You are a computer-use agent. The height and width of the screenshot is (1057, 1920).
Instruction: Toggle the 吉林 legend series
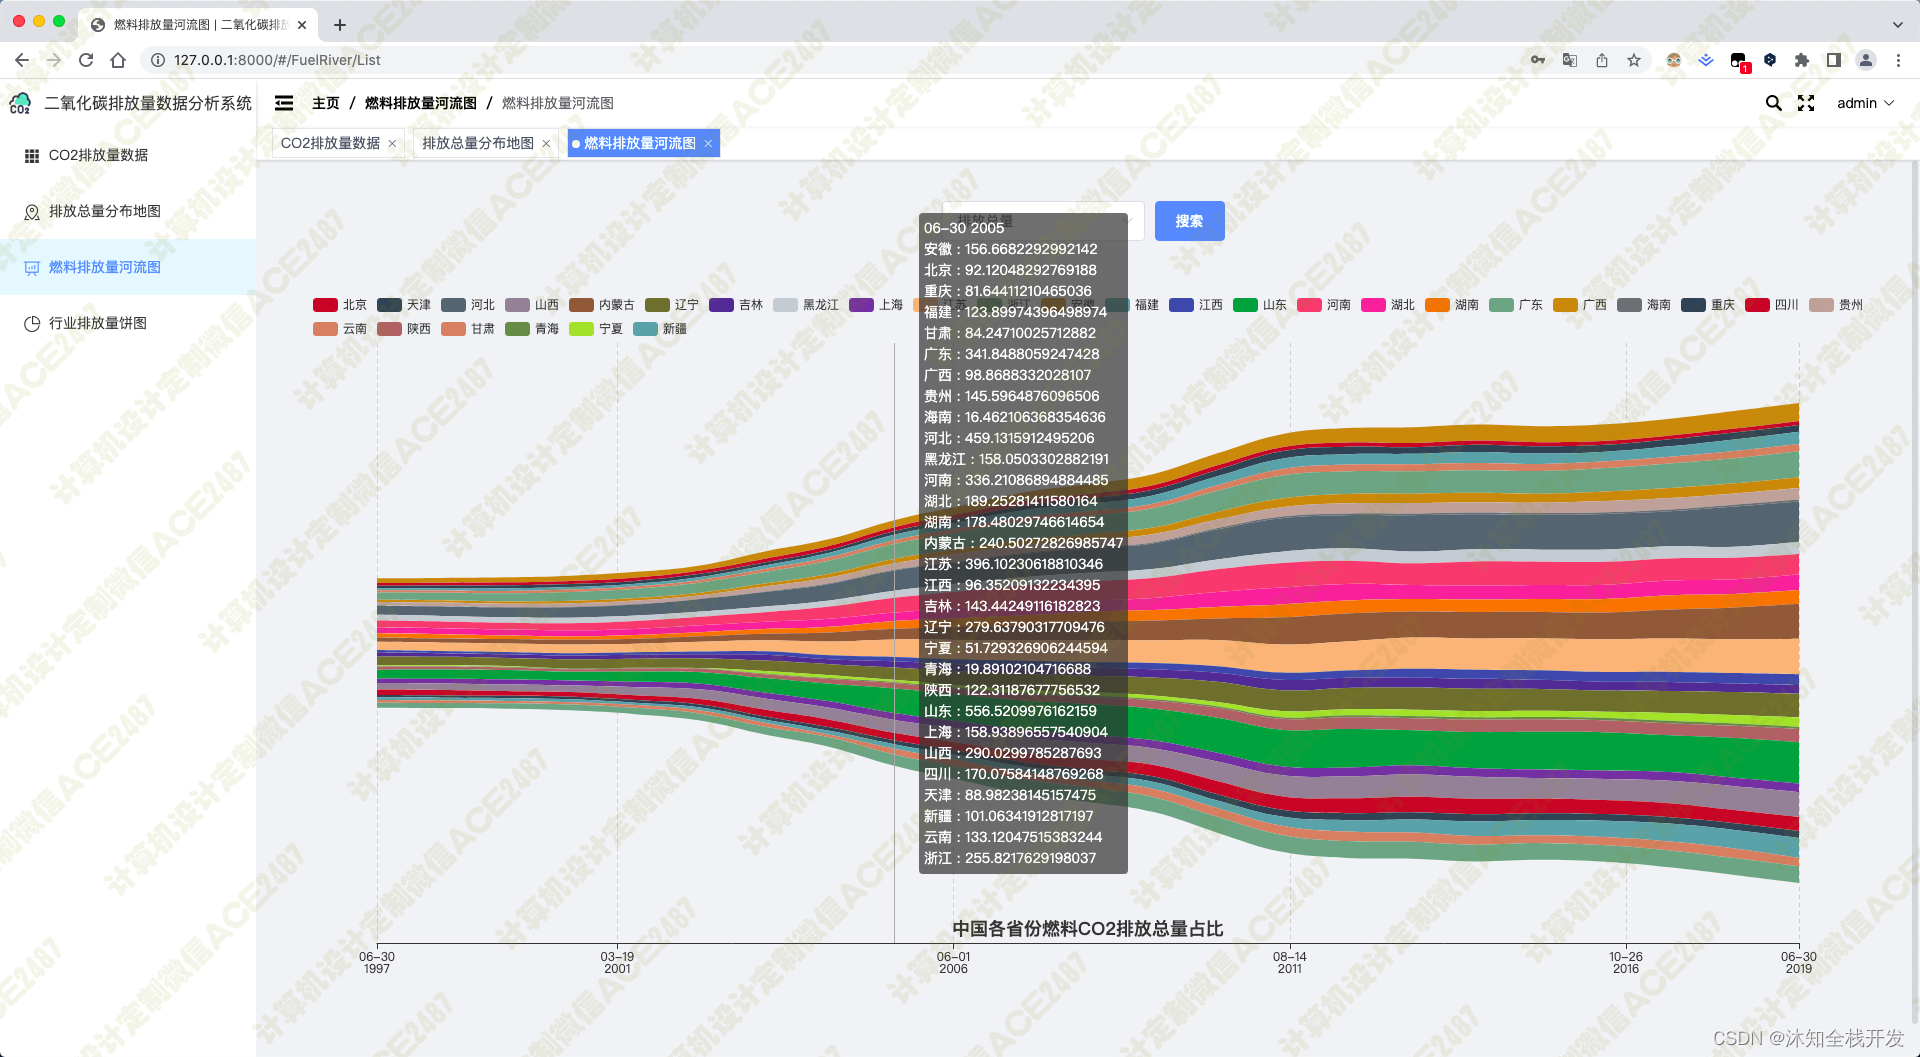pos(736,305)
